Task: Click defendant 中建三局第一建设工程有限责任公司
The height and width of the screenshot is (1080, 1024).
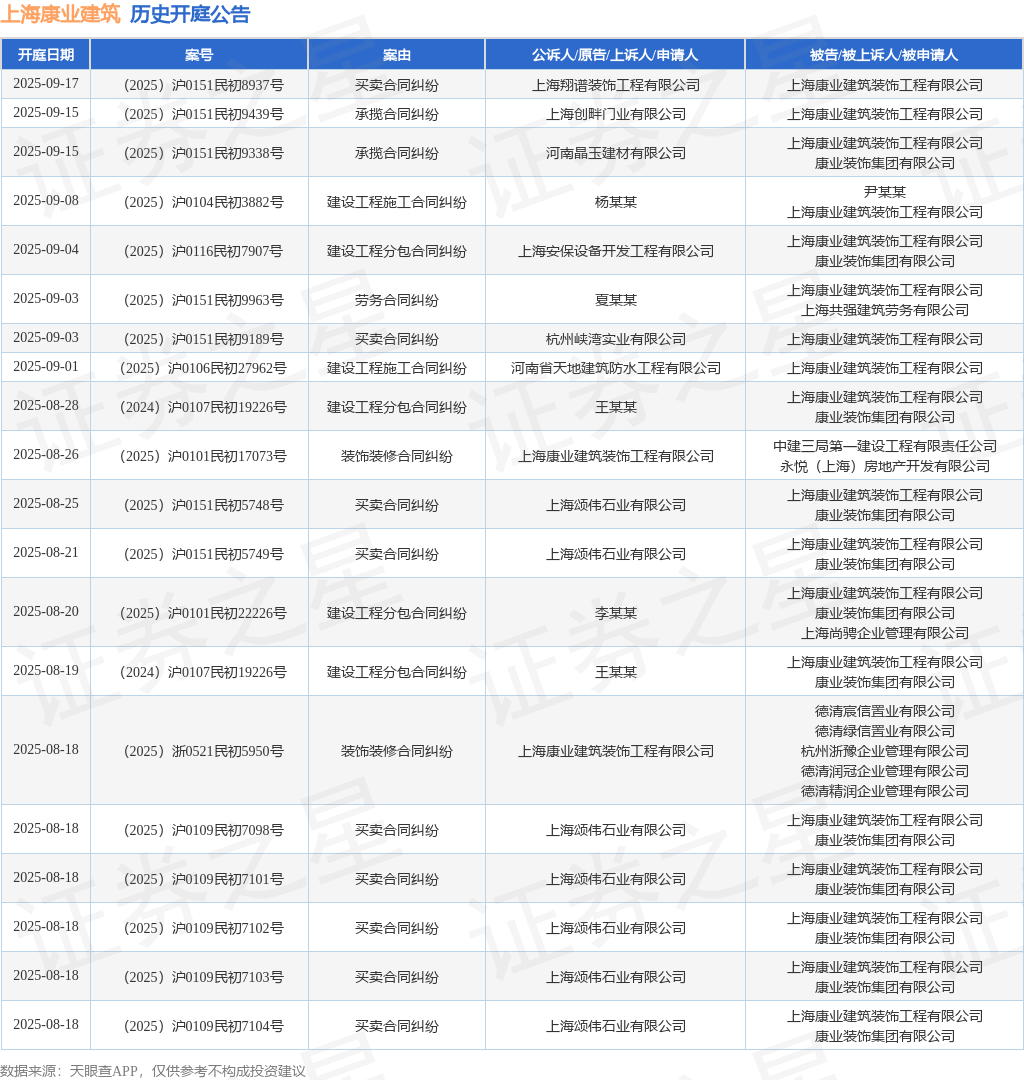Action: click(885, 446)
